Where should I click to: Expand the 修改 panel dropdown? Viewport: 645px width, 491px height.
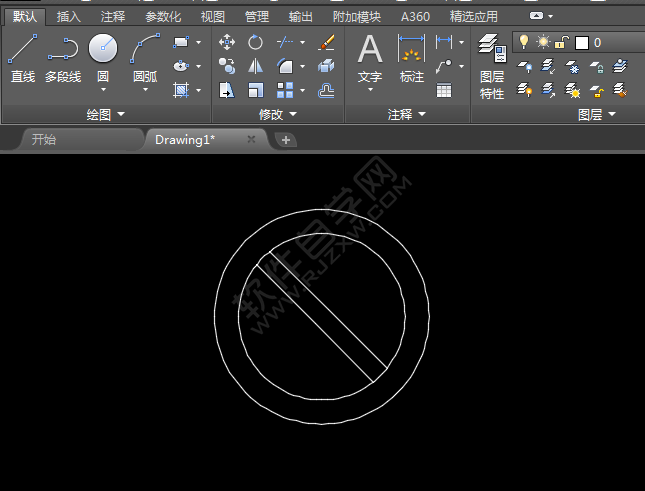point(293,115)
